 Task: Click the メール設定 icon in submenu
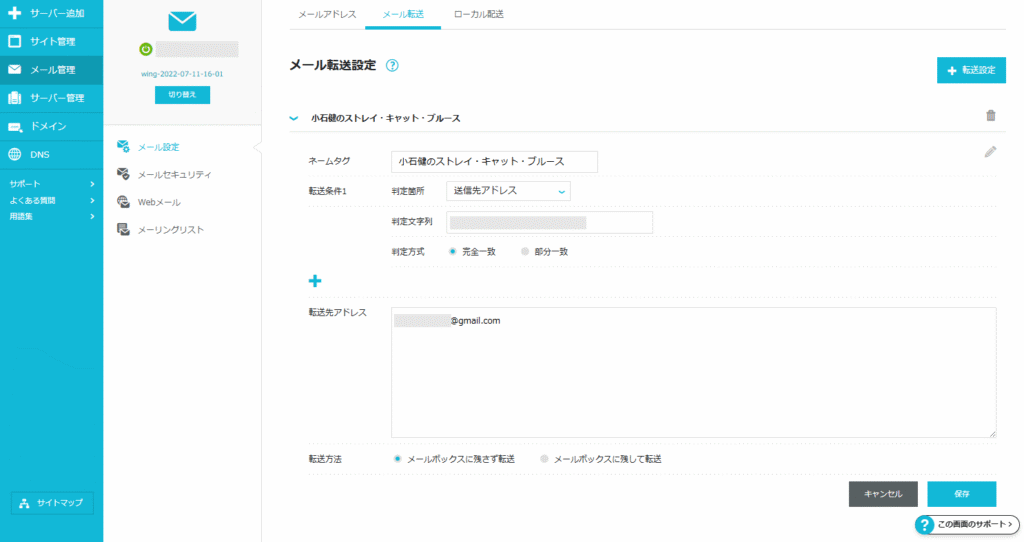(123, 146)
